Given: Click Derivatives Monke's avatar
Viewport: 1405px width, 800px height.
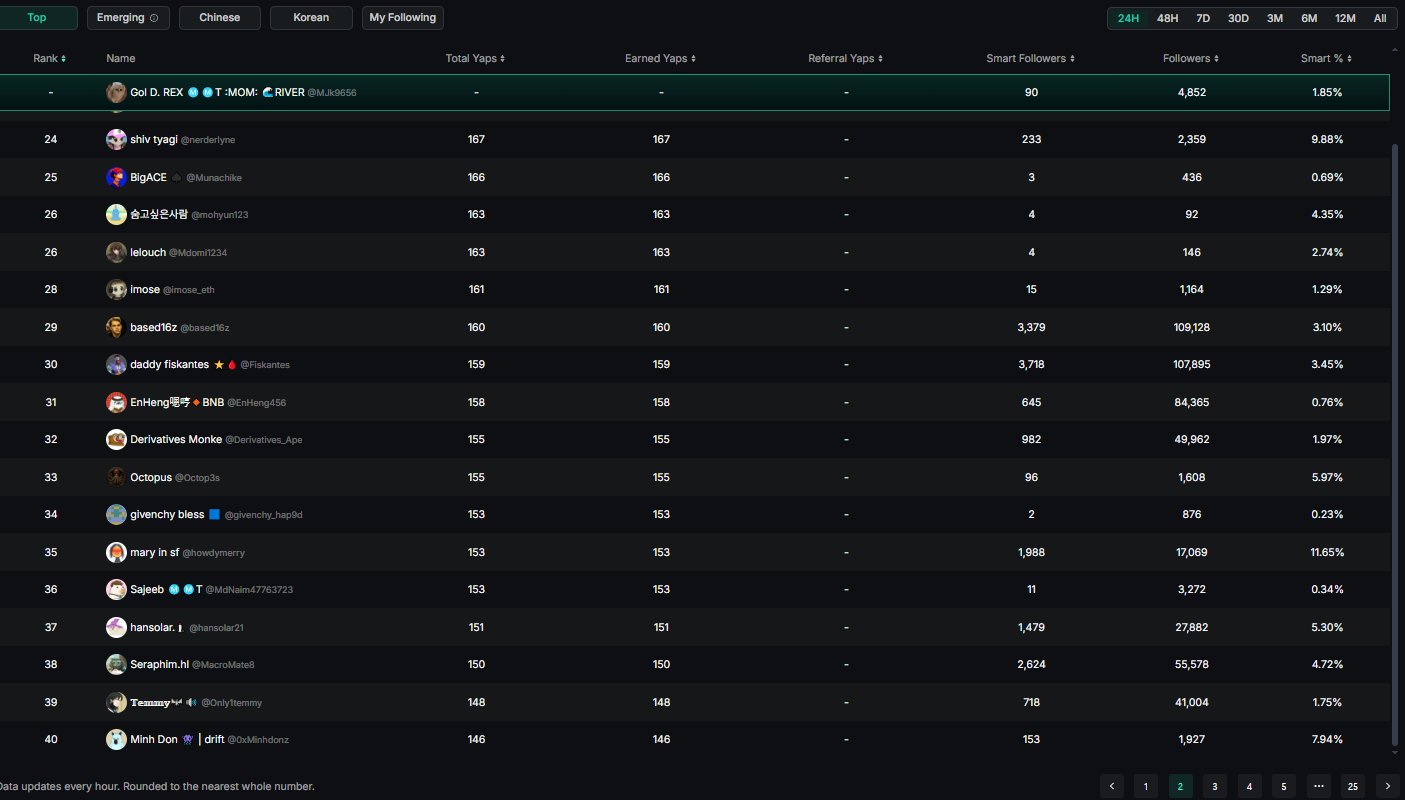Looking at the screenshot, I should (116, 439).
